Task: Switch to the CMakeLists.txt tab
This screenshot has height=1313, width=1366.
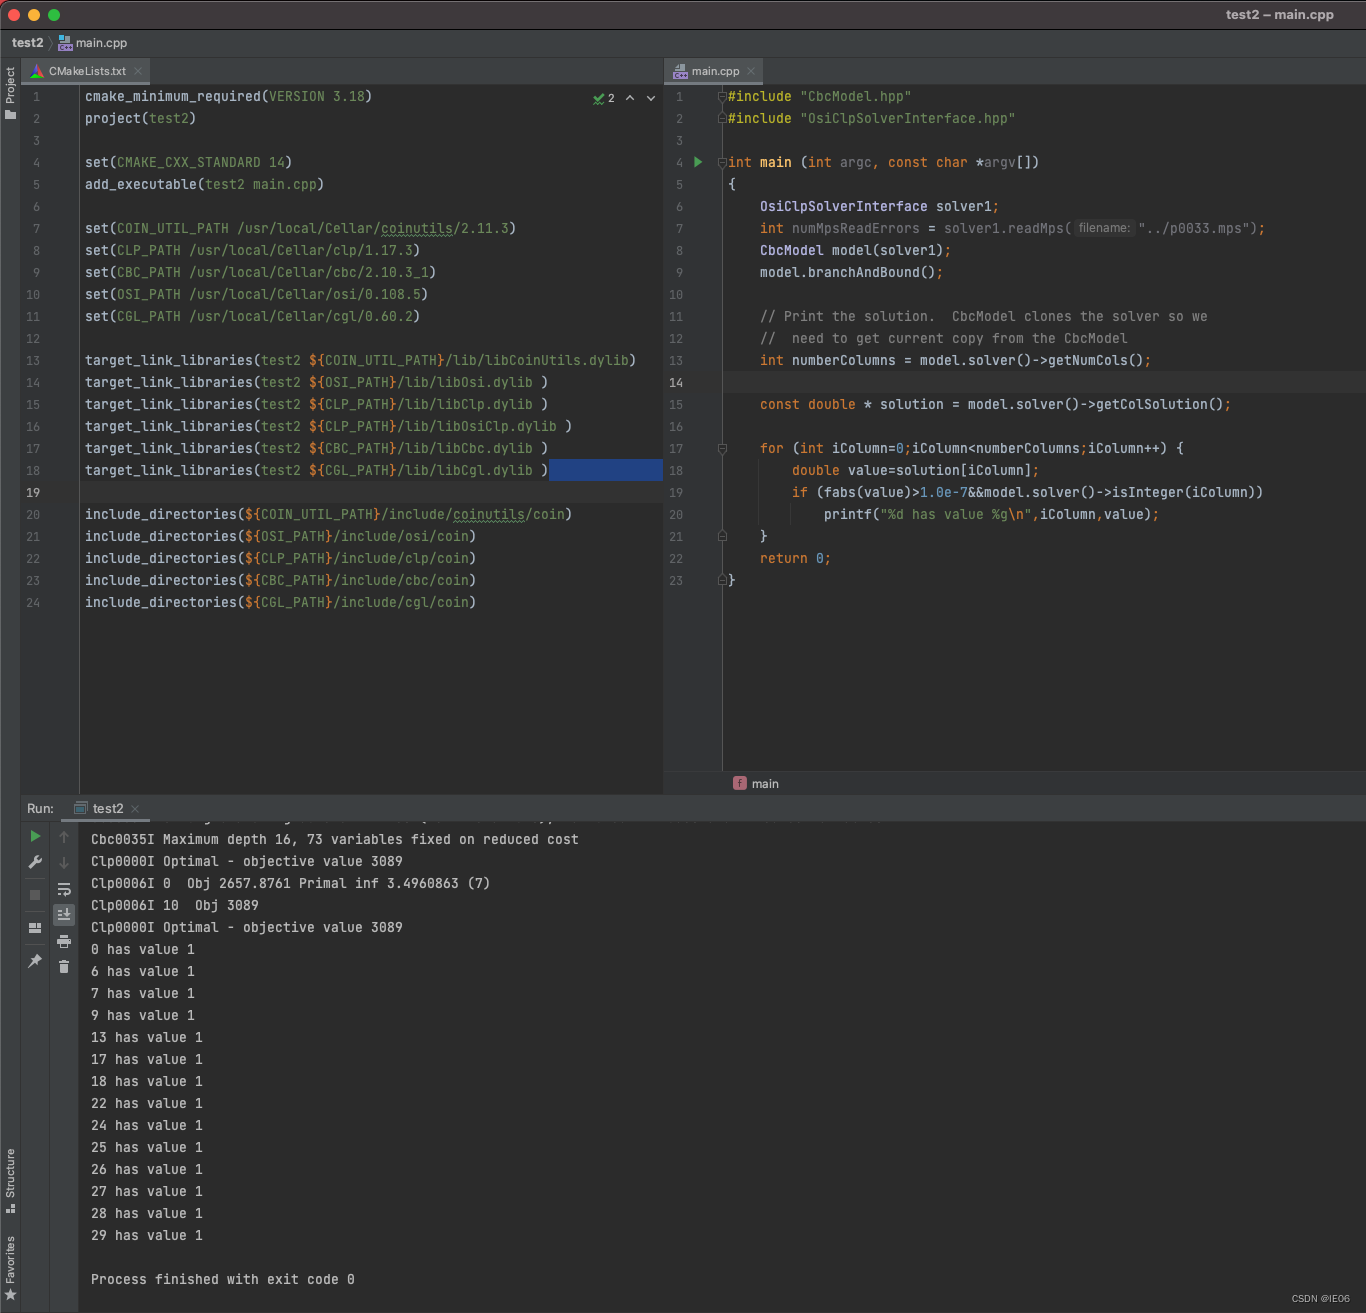Action: coord(87,71)
